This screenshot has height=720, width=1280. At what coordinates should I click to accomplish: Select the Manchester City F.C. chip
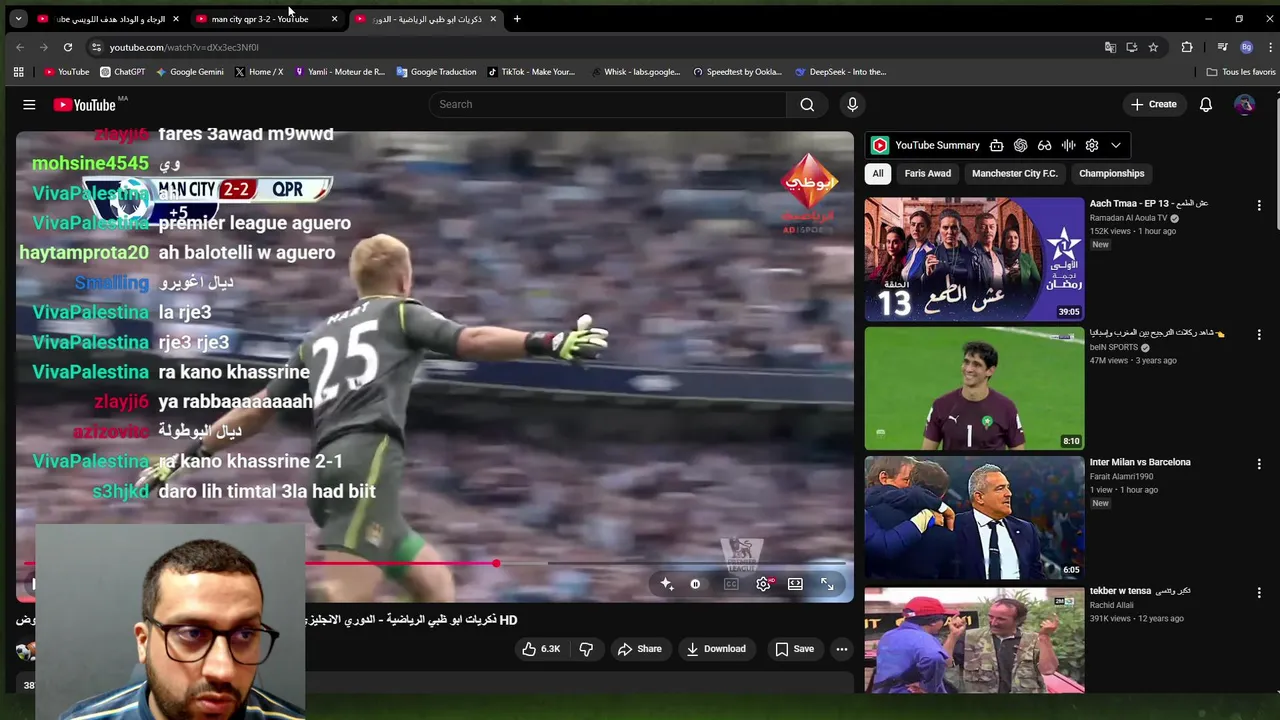coord(1014,173)
